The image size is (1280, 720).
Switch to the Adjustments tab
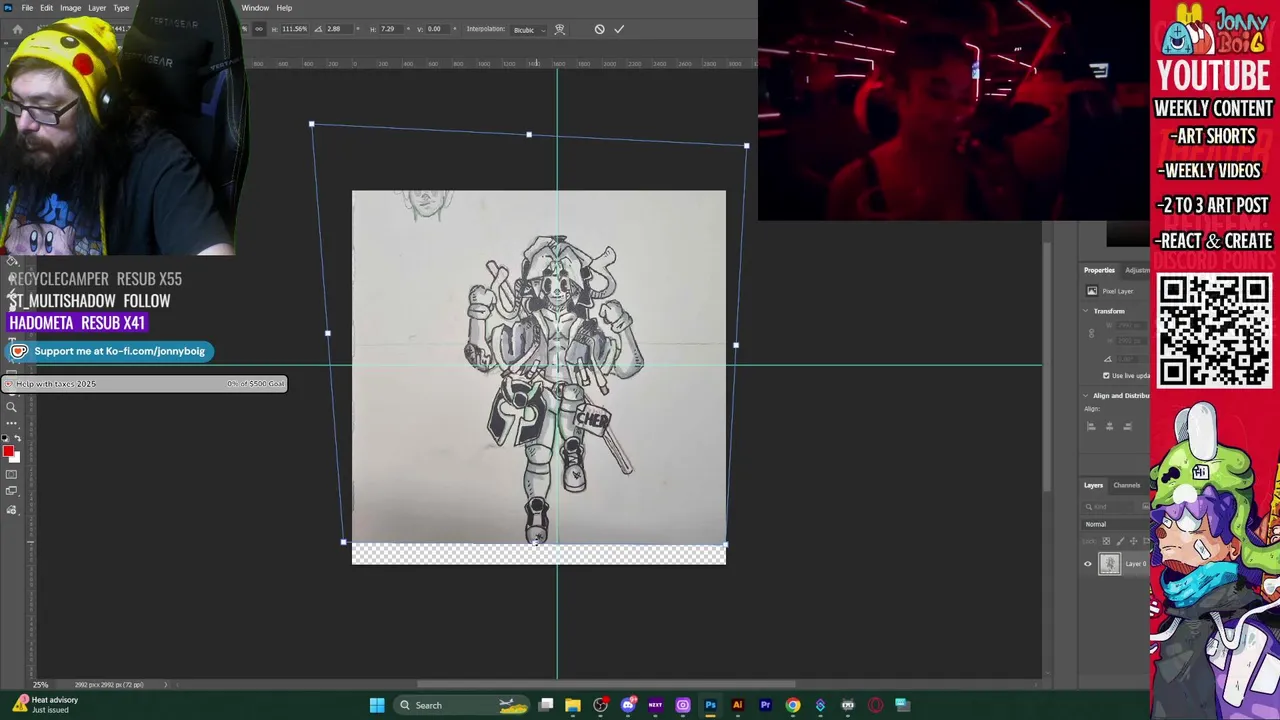[x=1137, y=270]
